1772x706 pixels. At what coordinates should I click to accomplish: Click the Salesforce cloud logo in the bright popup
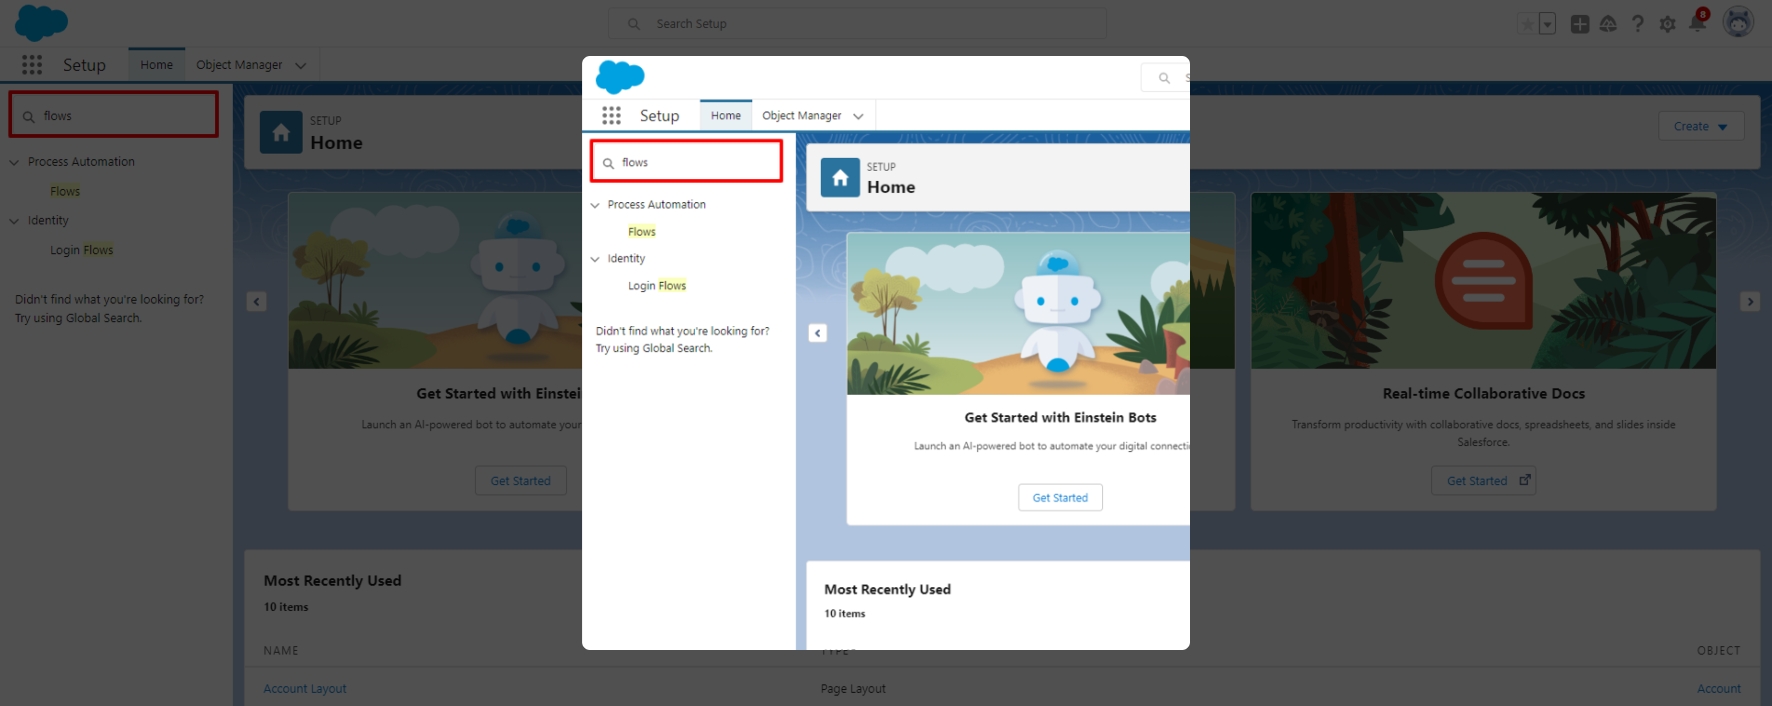[620, 77]
